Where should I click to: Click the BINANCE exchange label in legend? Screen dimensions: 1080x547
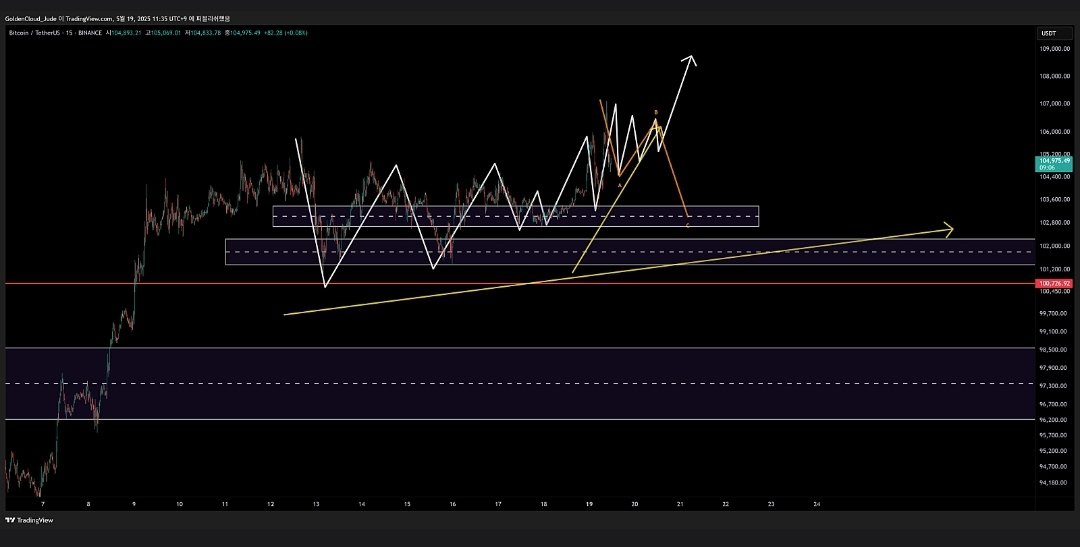90,33
